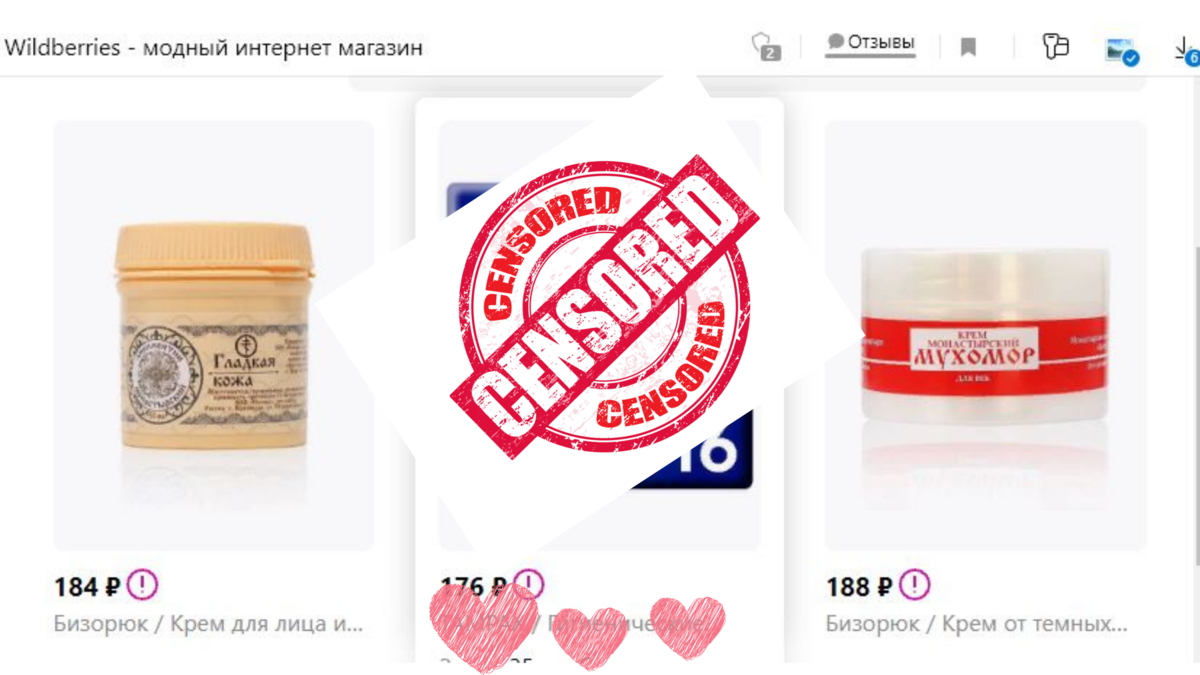Open the censored middle product image

(x=599, y=336)
